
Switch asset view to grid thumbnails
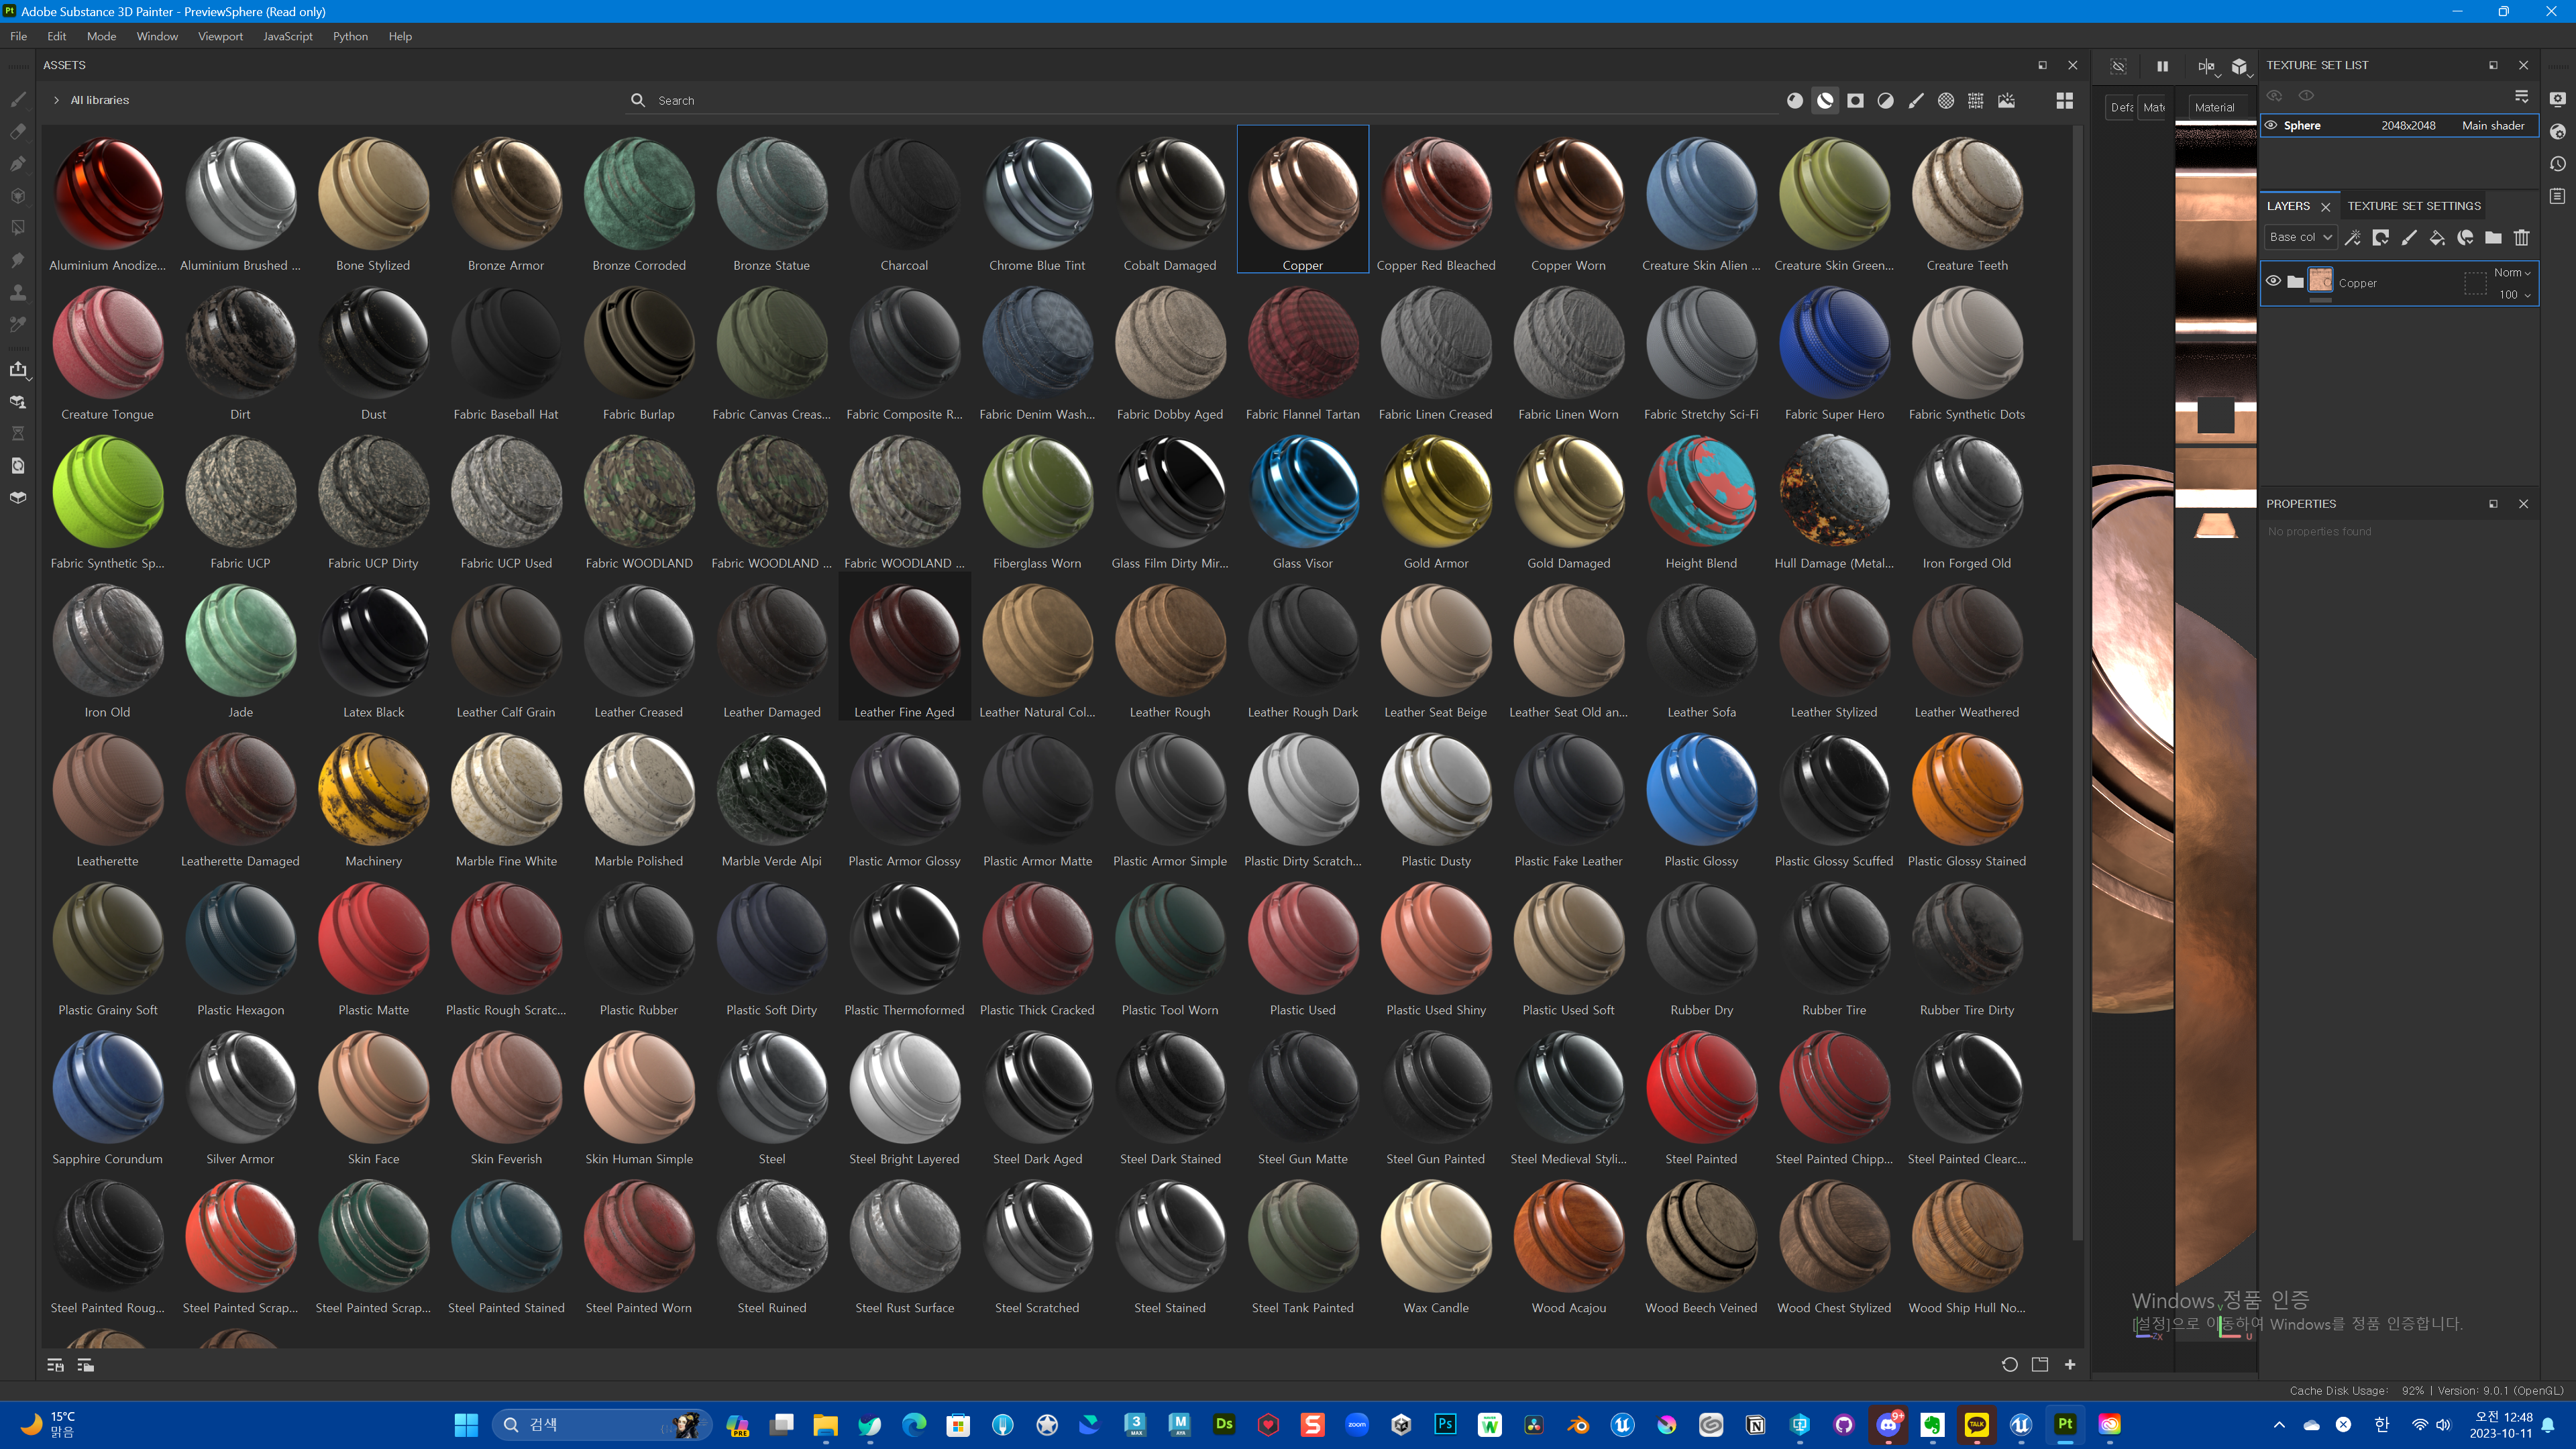click(2064, 101)
